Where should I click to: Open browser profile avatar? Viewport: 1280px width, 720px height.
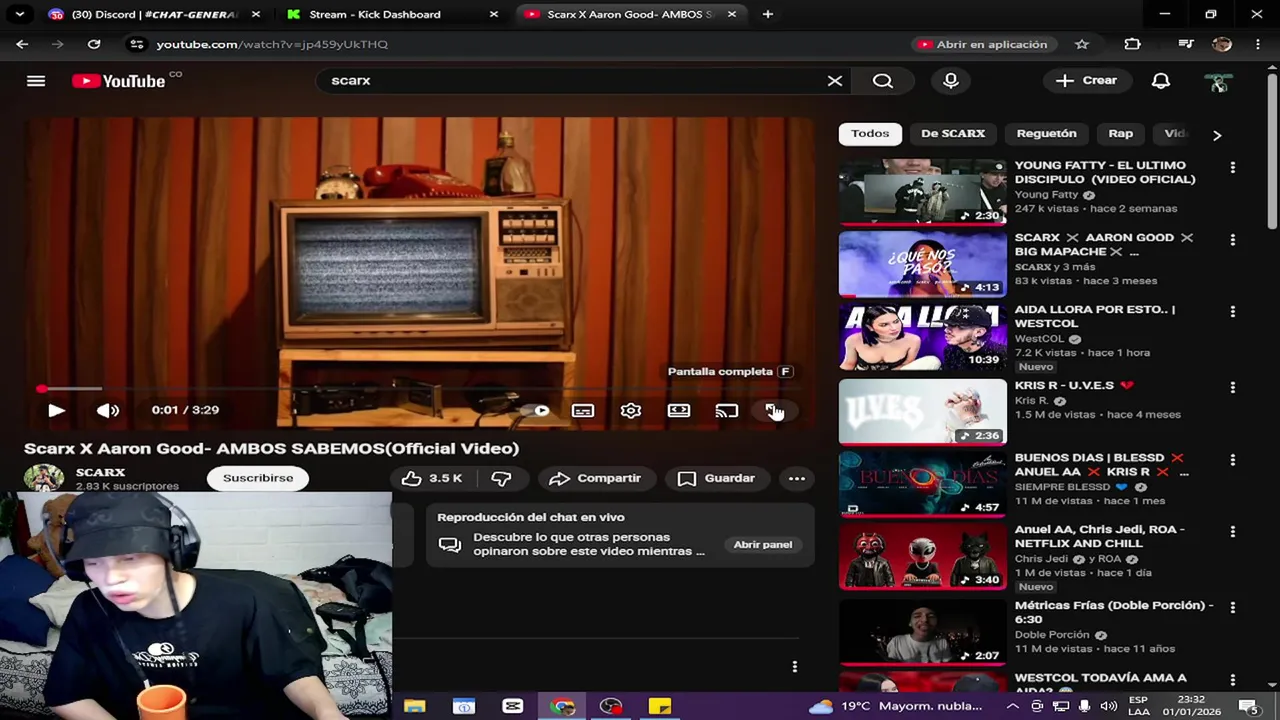1221,44
